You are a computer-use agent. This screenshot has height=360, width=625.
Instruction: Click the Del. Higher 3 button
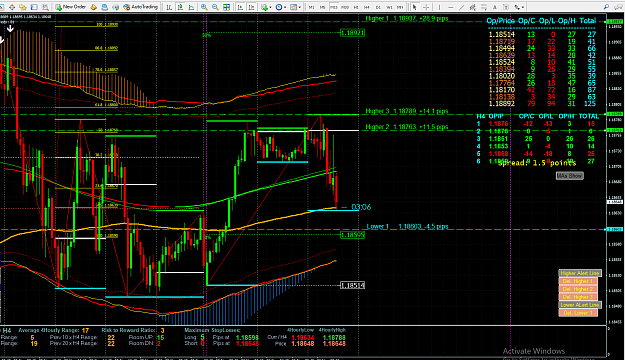[x=578, y=297]
